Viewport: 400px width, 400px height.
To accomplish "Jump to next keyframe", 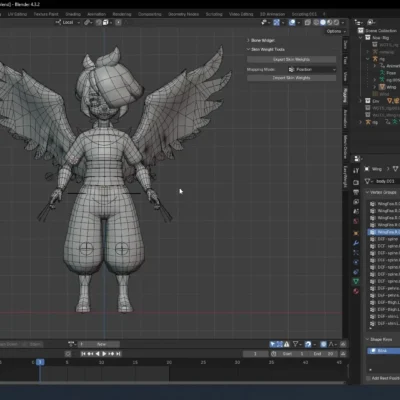I will [111, 354].
